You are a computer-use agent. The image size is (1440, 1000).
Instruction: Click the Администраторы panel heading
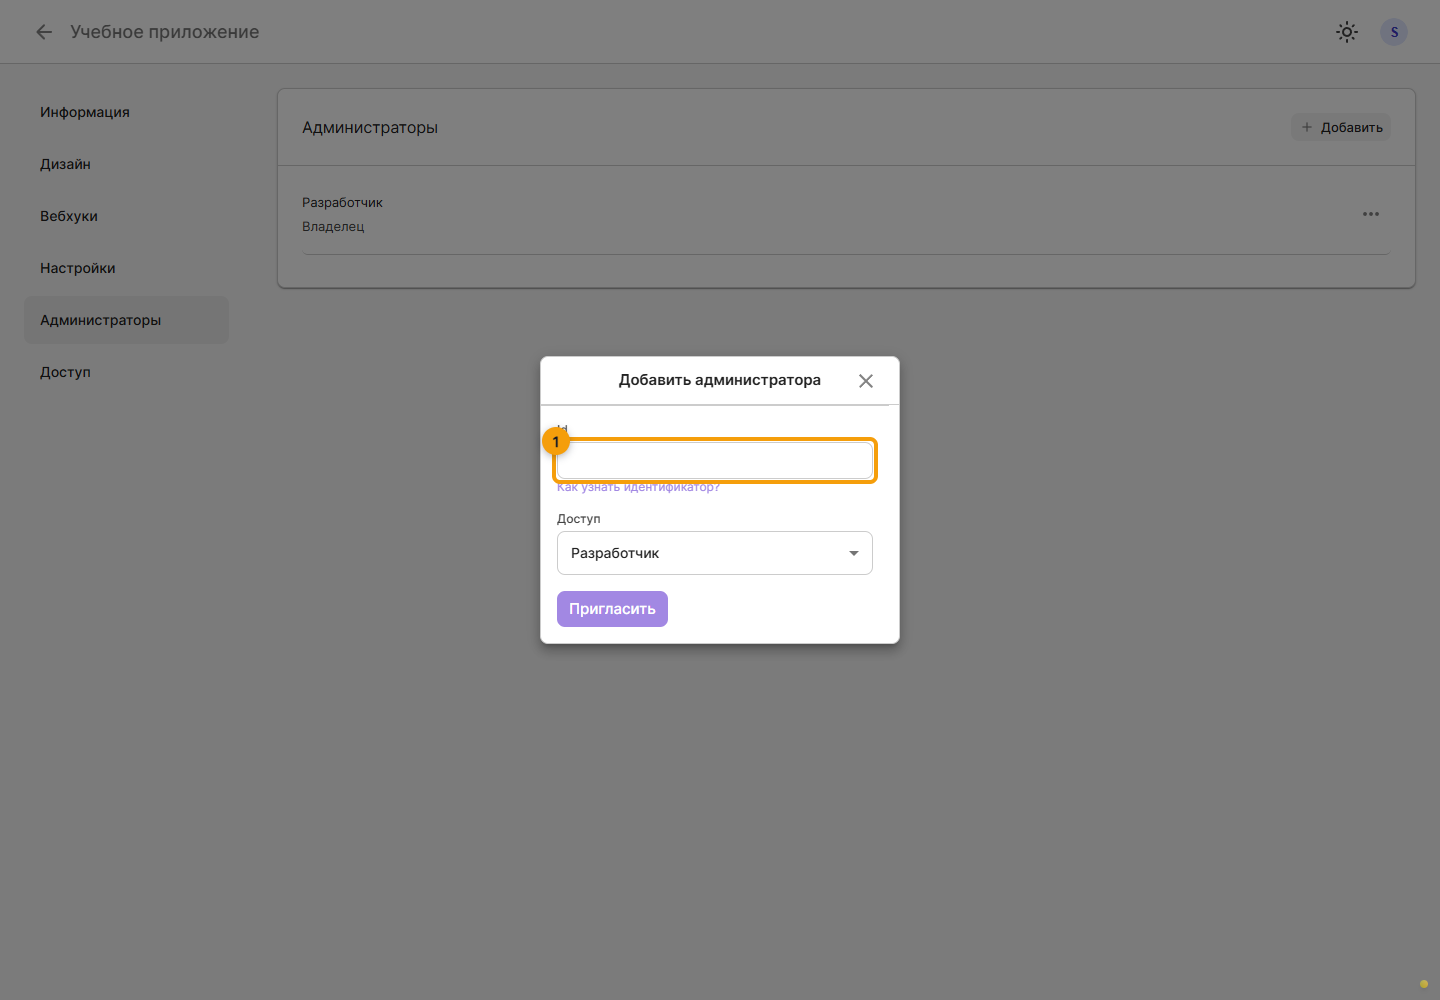click(x=370, y=128)
